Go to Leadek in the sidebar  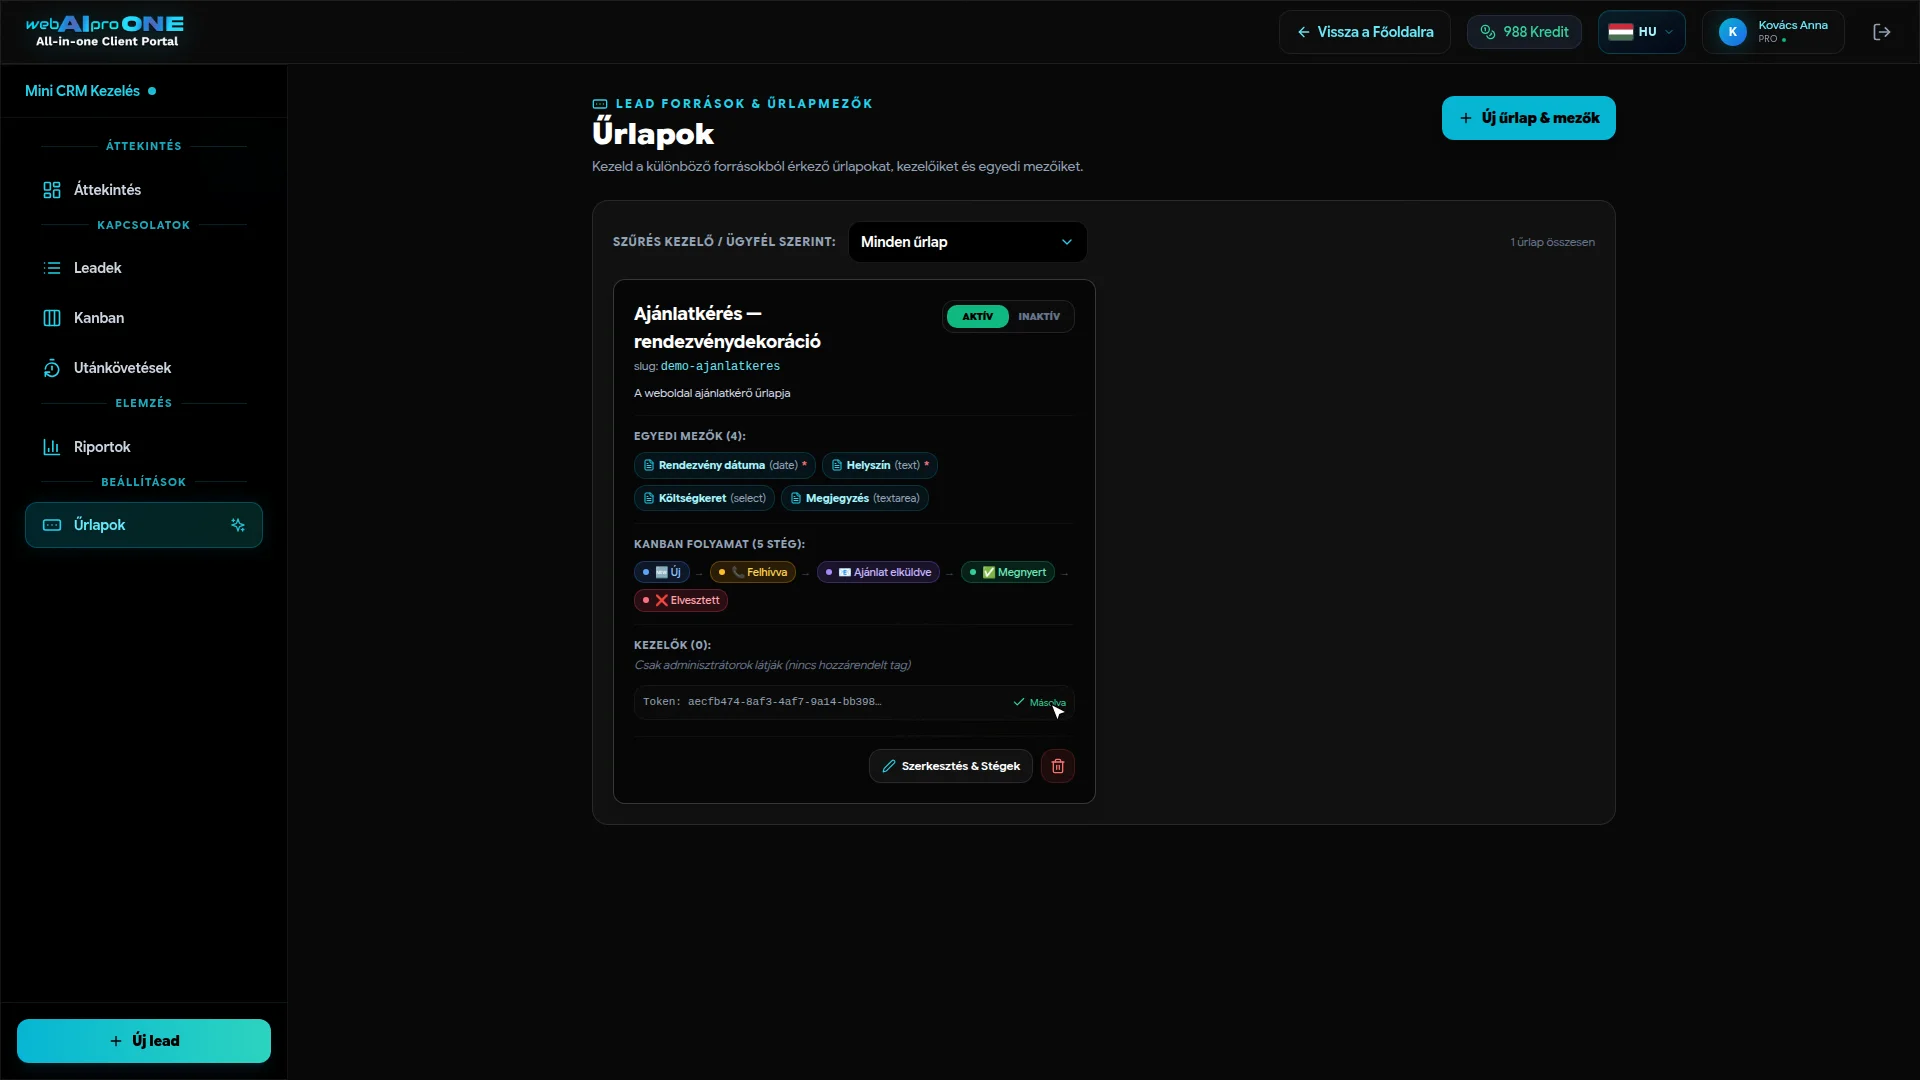pos(144,268)
